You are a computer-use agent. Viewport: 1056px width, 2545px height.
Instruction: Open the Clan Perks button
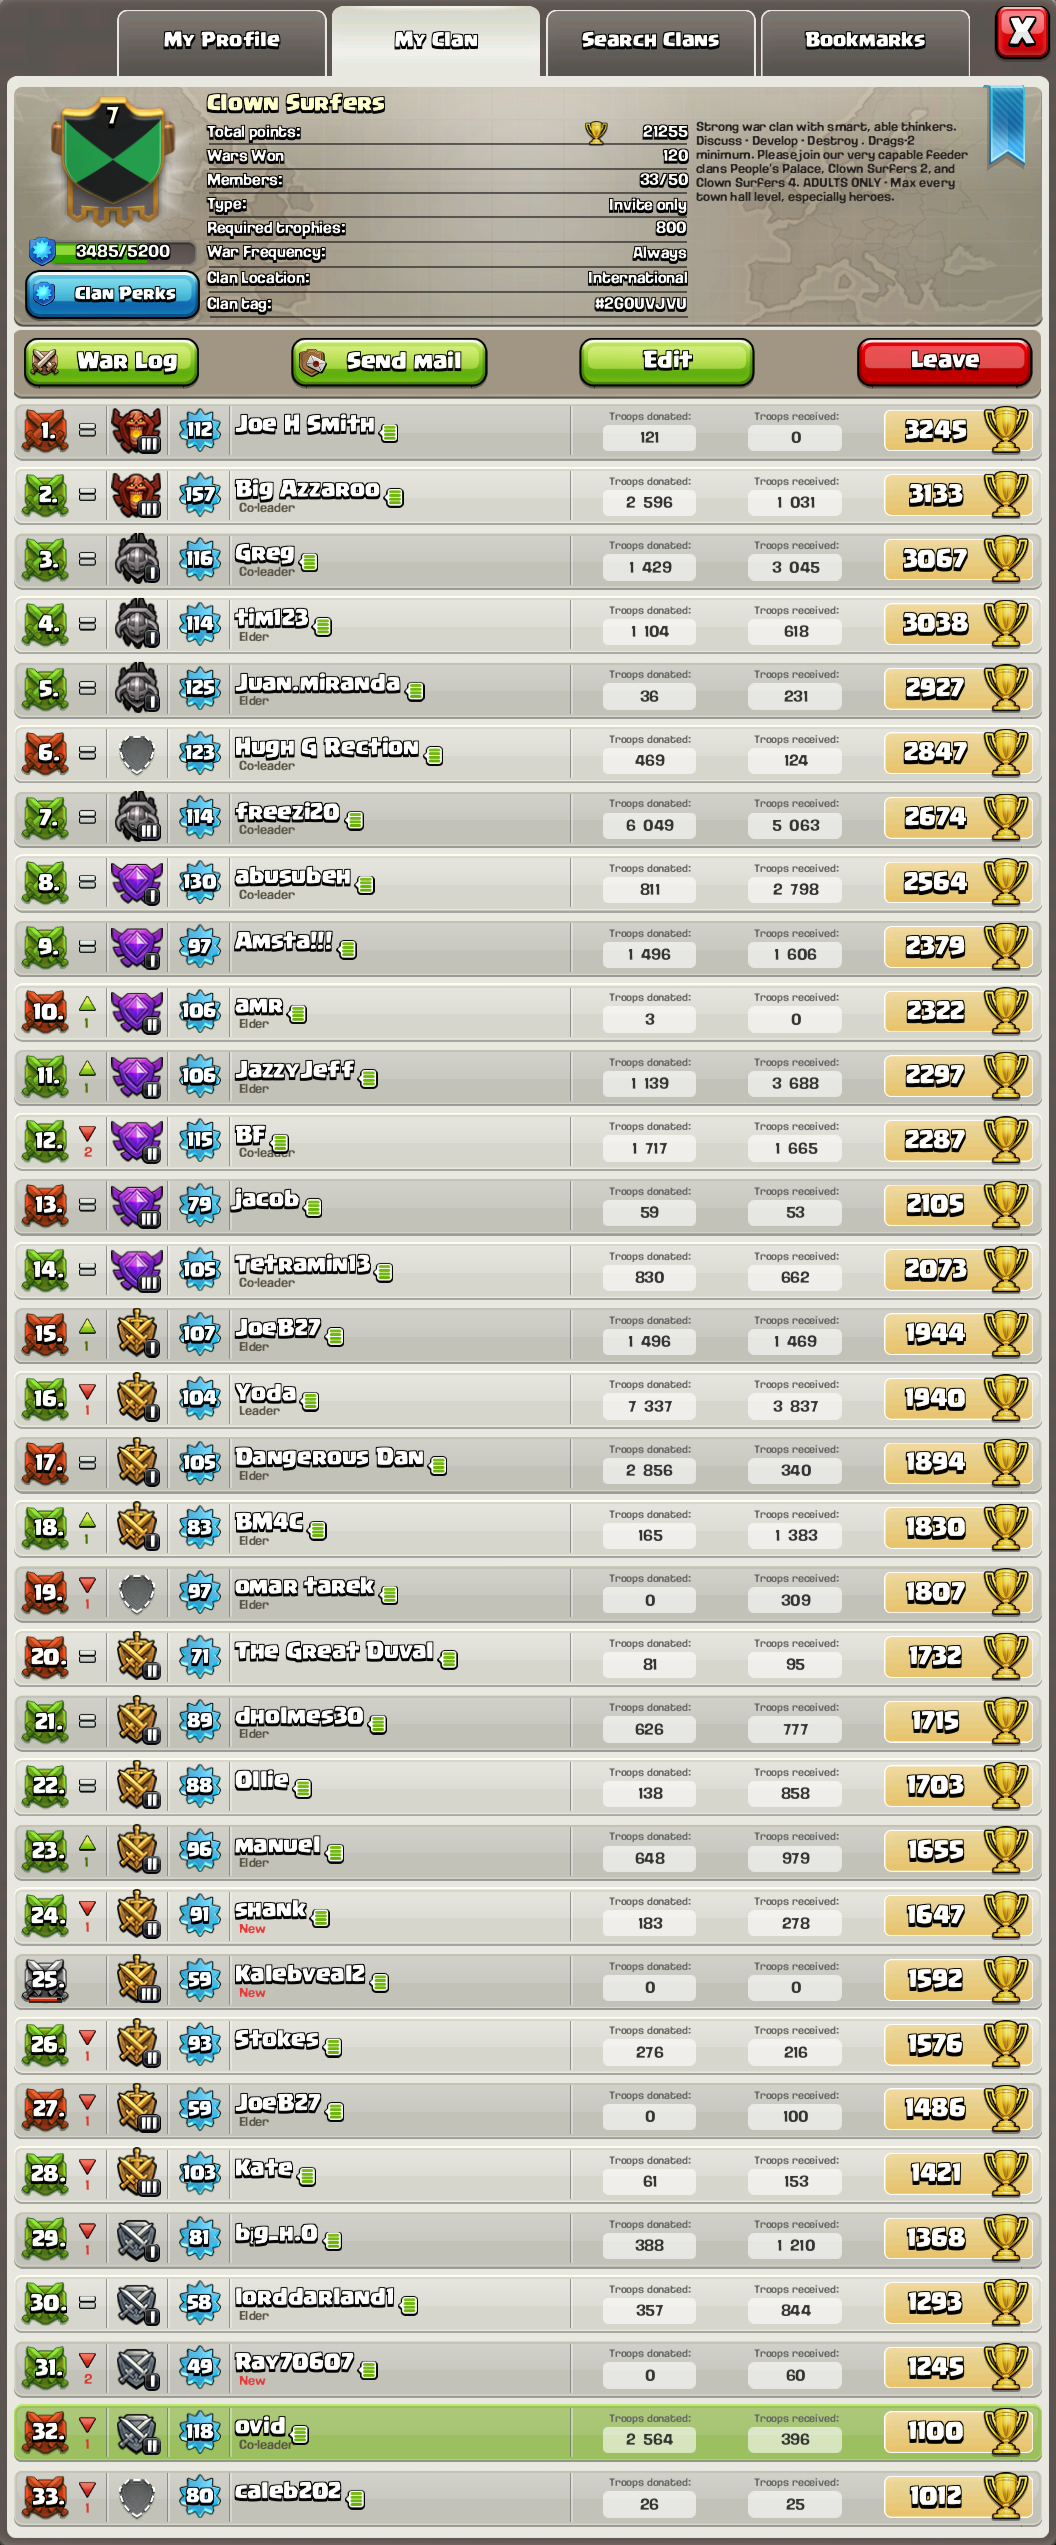click(112, 294)
